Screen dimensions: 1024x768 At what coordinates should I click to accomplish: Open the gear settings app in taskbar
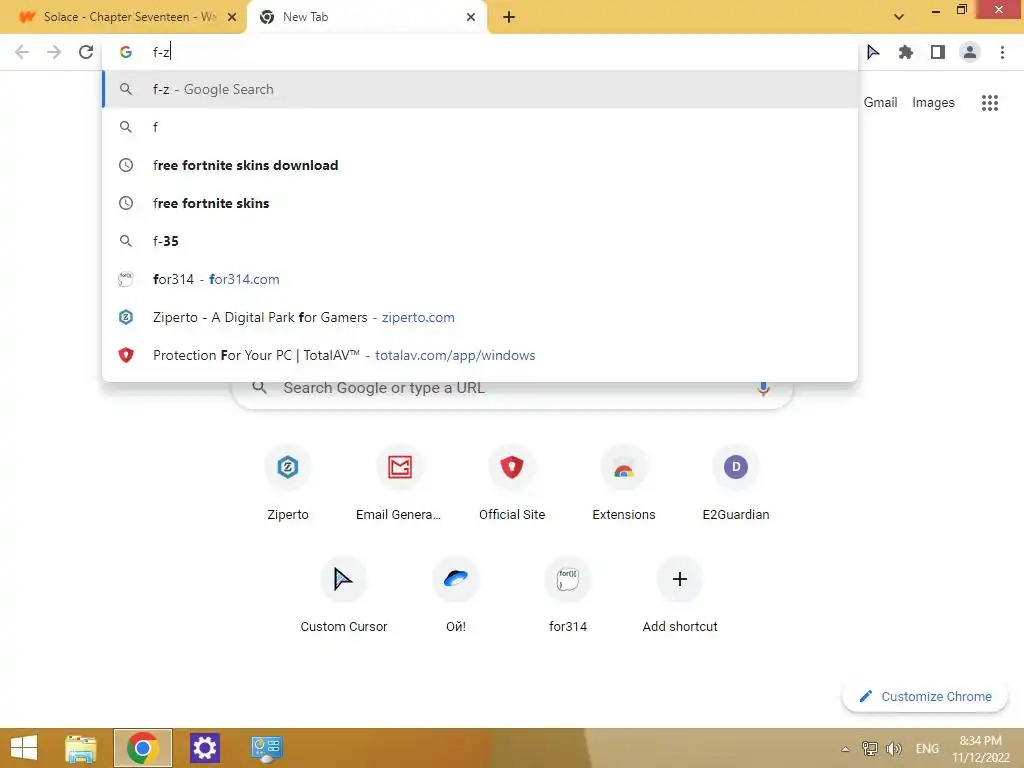(204, 748)
